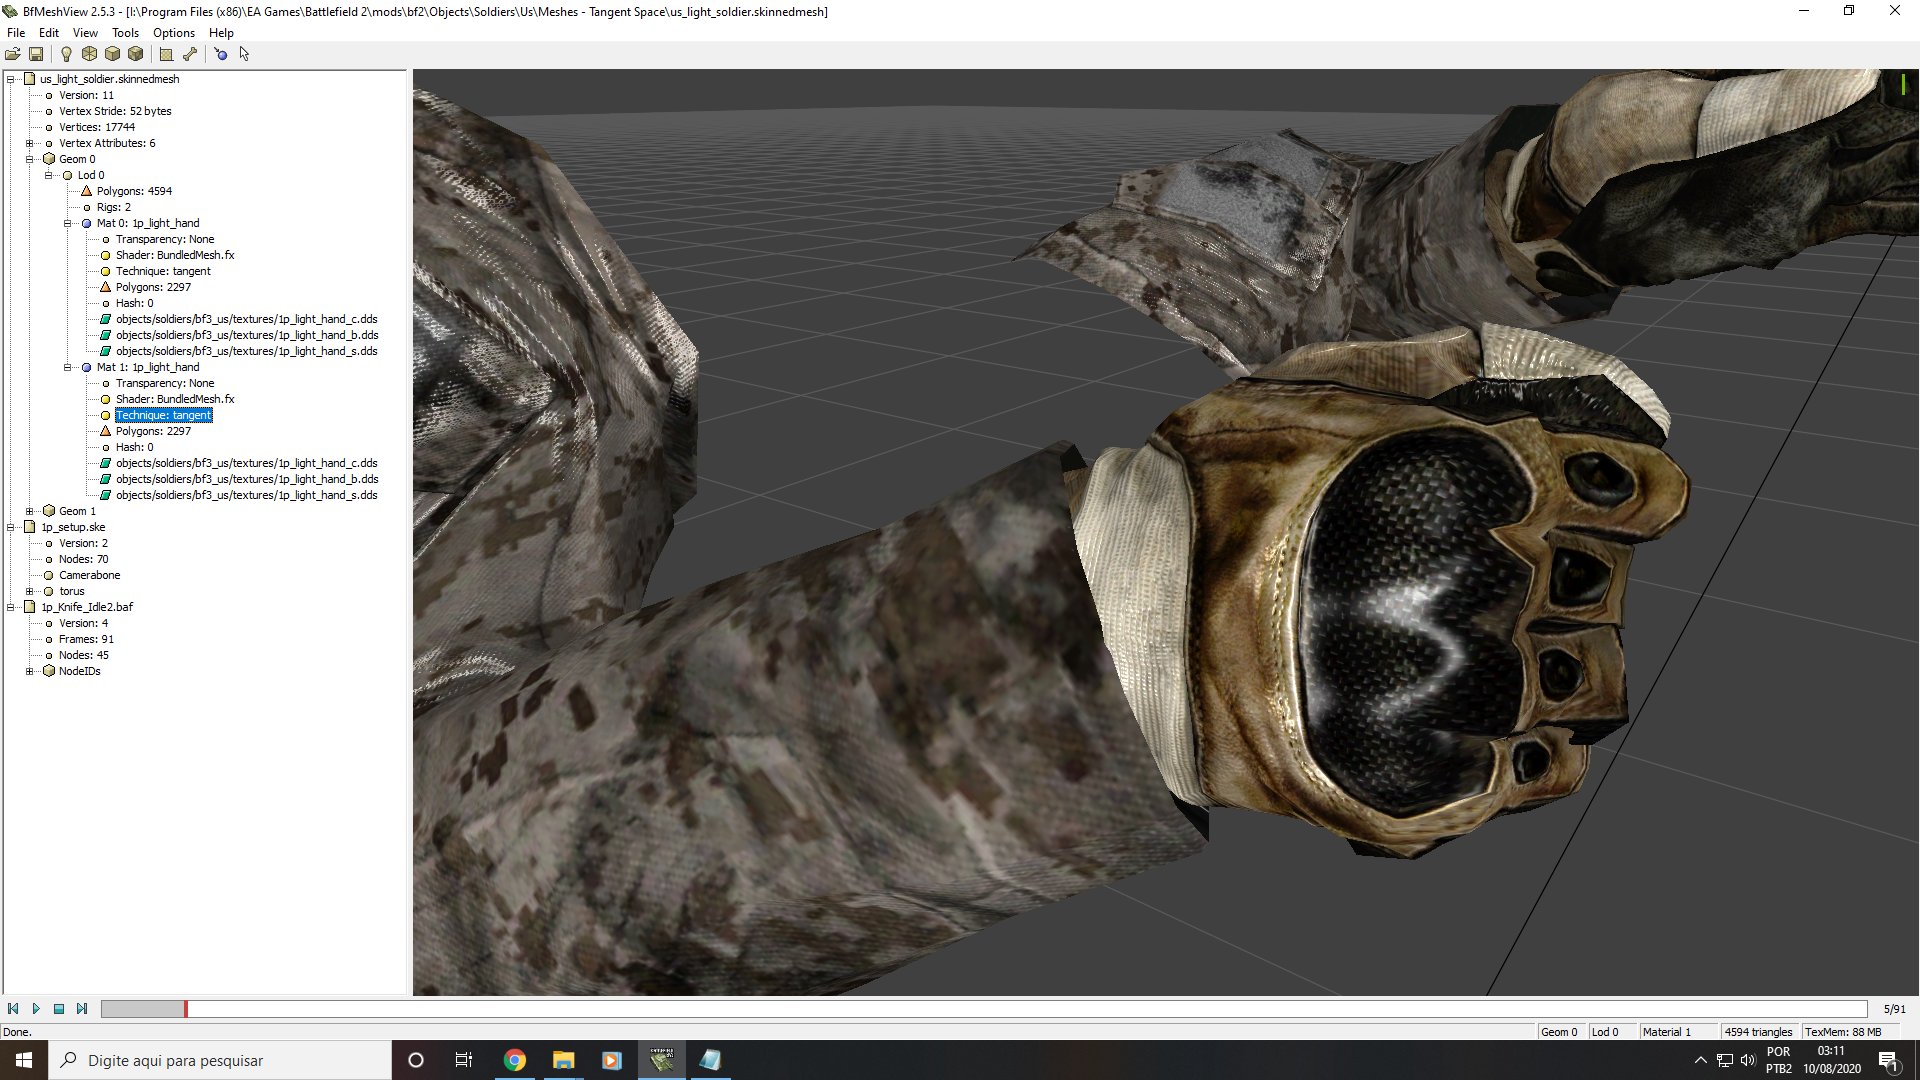Collapse Mat 1: 1p_light_hand node
Image resolution: width=1920 pixels, height=1080 pixels.
point(68,367)
